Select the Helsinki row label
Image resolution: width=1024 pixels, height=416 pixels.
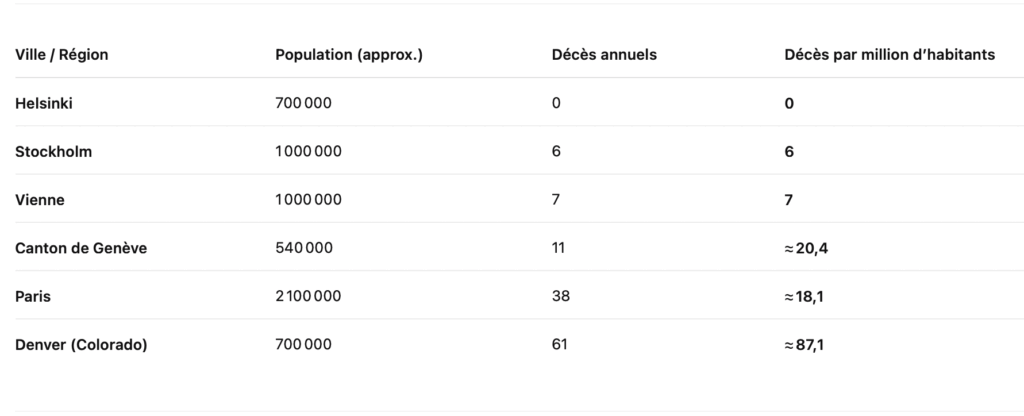(44, 103)
